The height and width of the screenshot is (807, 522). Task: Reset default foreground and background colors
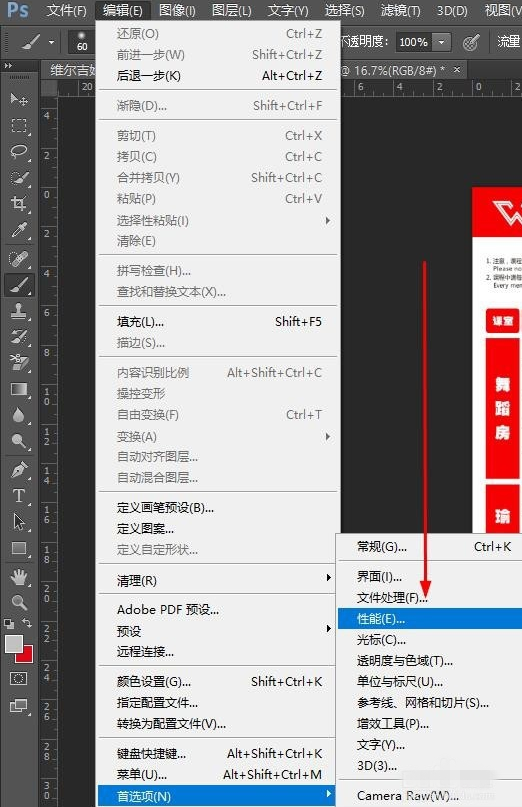pos(9,624)
